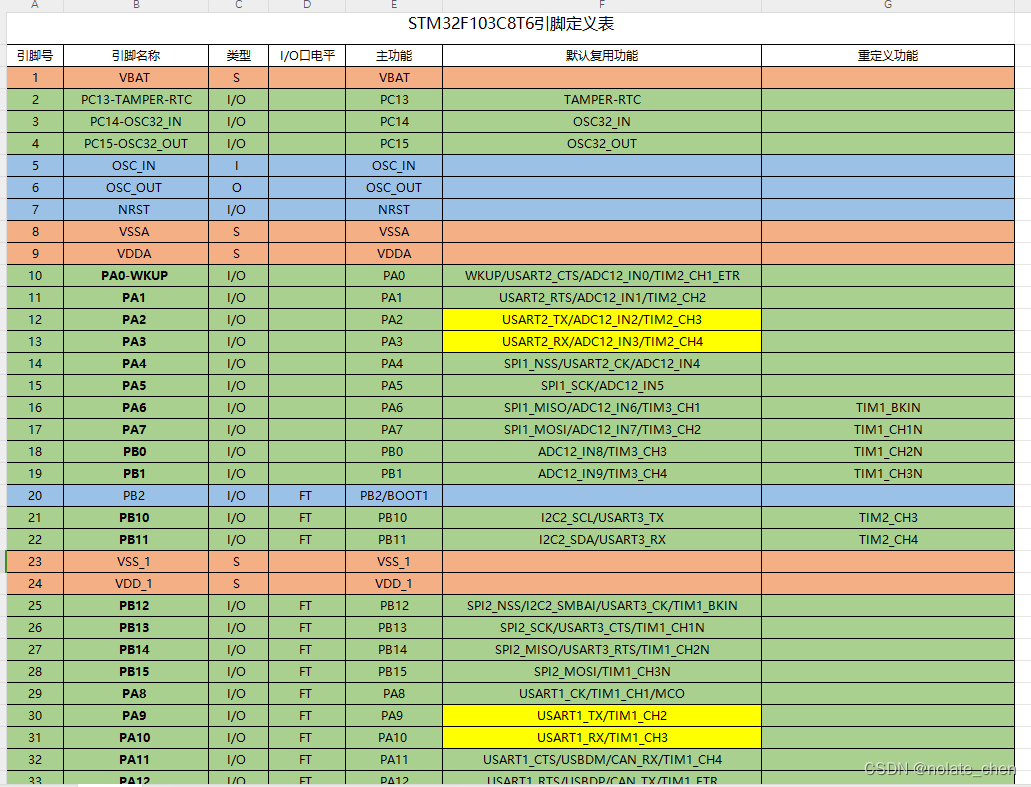Select the VDDA main function cell
Viewport: 1031px width, 787px height.
tap(394, 254)
